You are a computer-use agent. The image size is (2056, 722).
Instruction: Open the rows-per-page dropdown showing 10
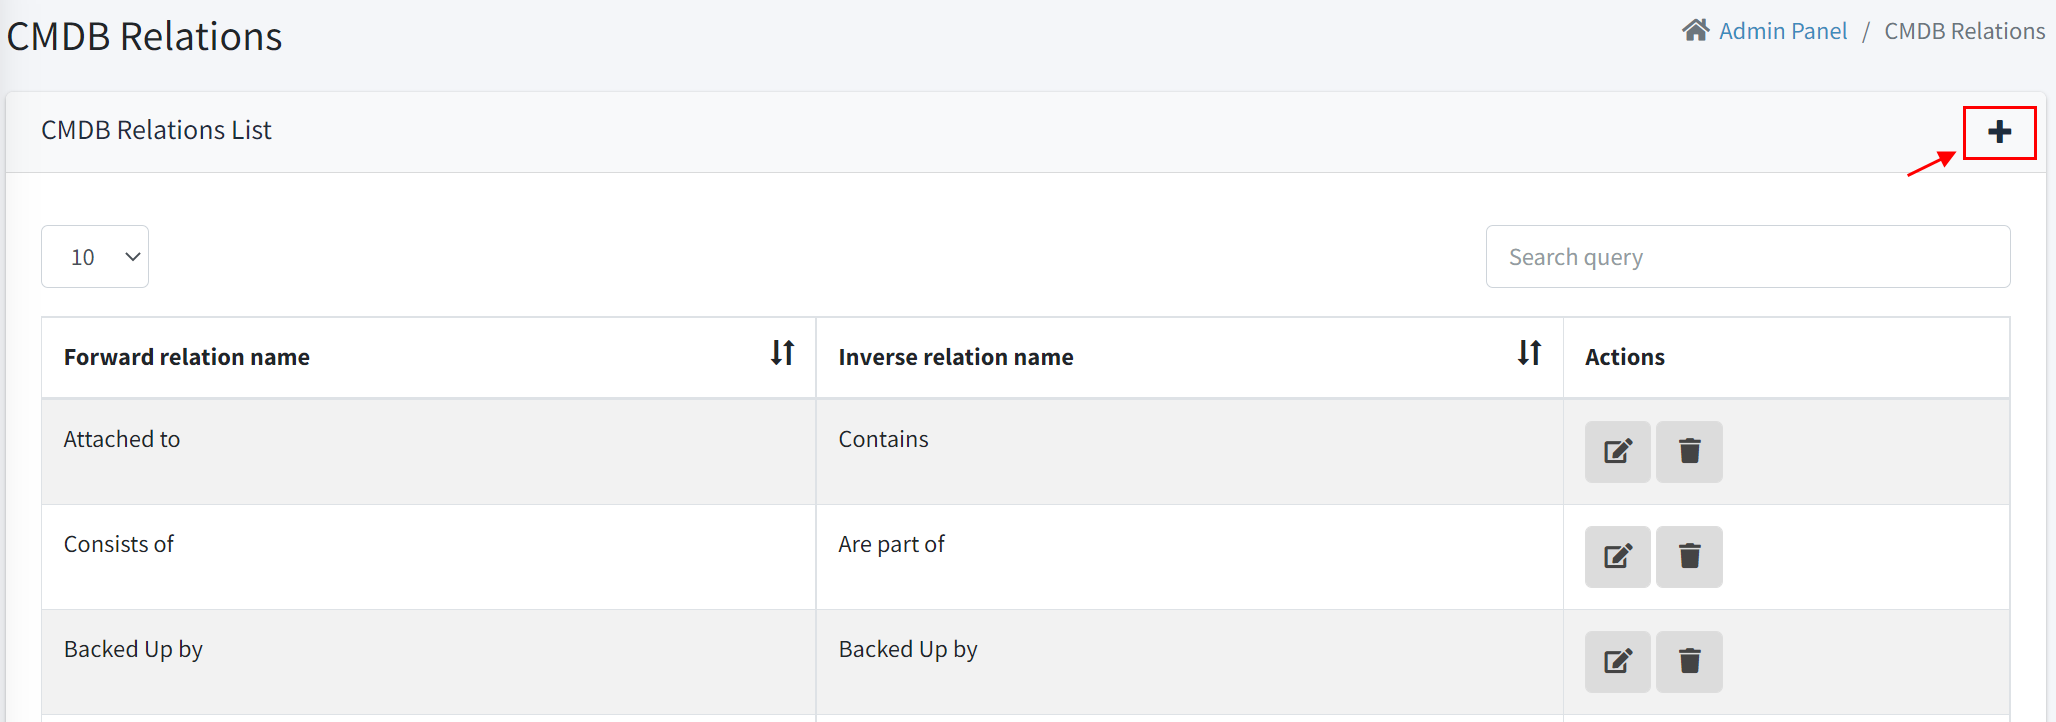point(95,257)
